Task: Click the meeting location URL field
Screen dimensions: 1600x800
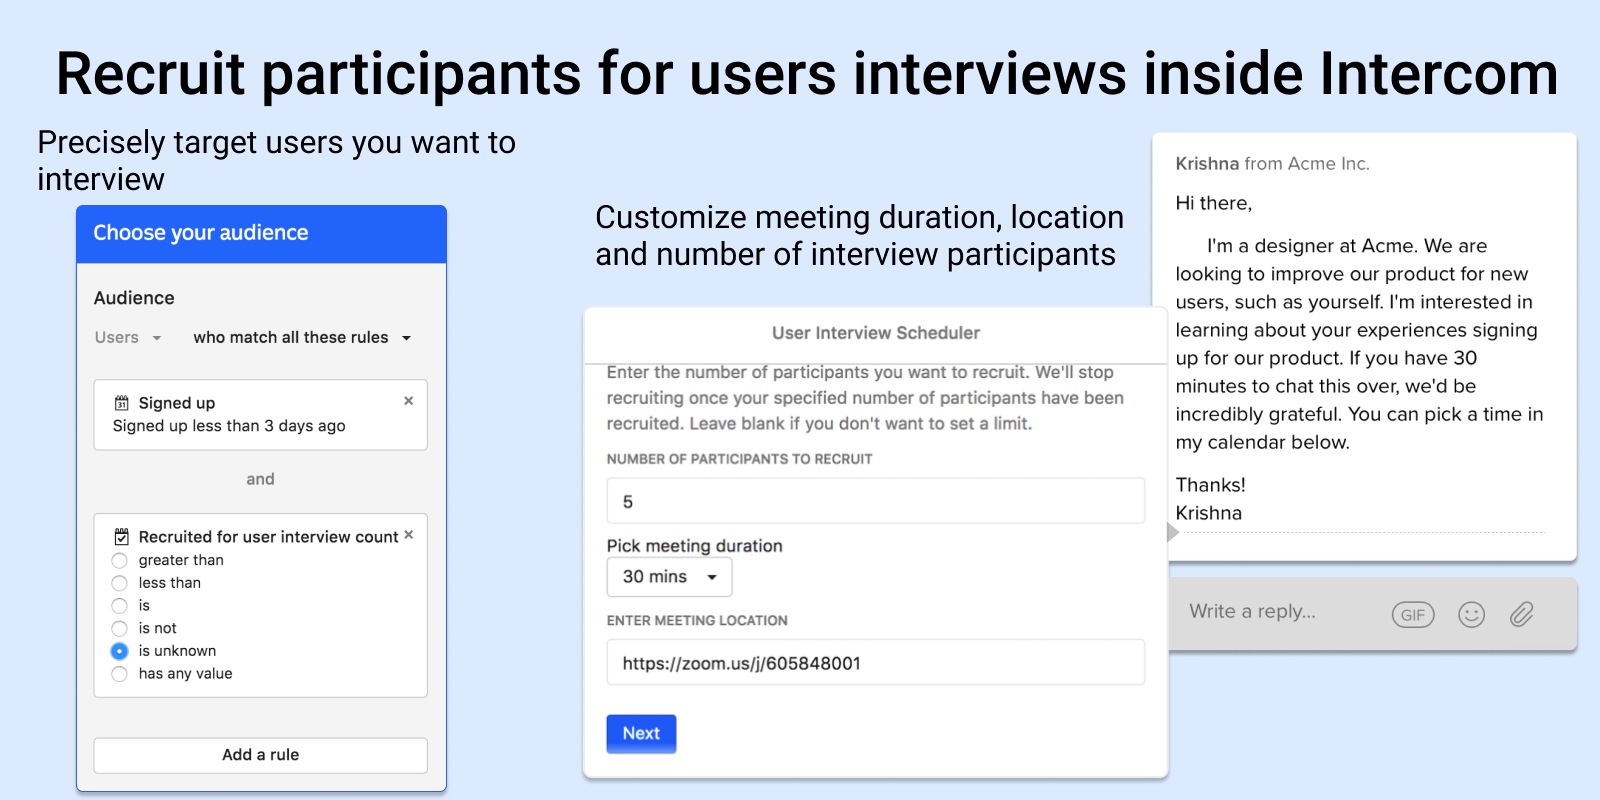Action: tap(875, 663)
